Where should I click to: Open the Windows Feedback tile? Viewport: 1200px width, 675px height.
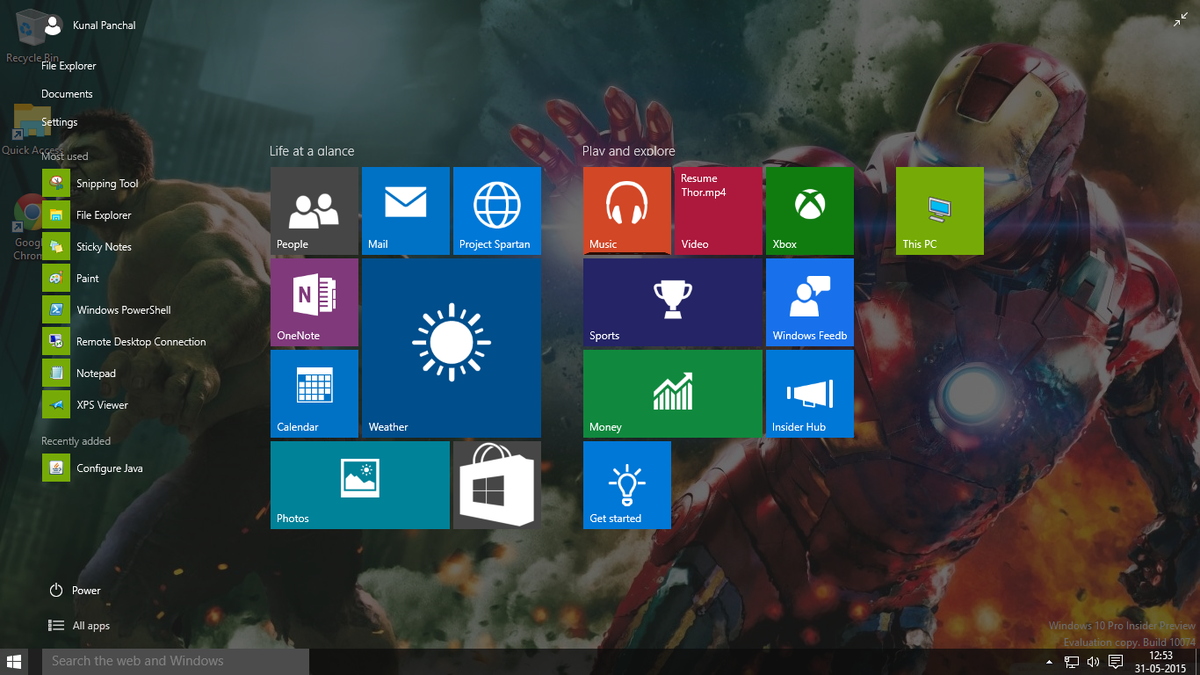[810, 302]
